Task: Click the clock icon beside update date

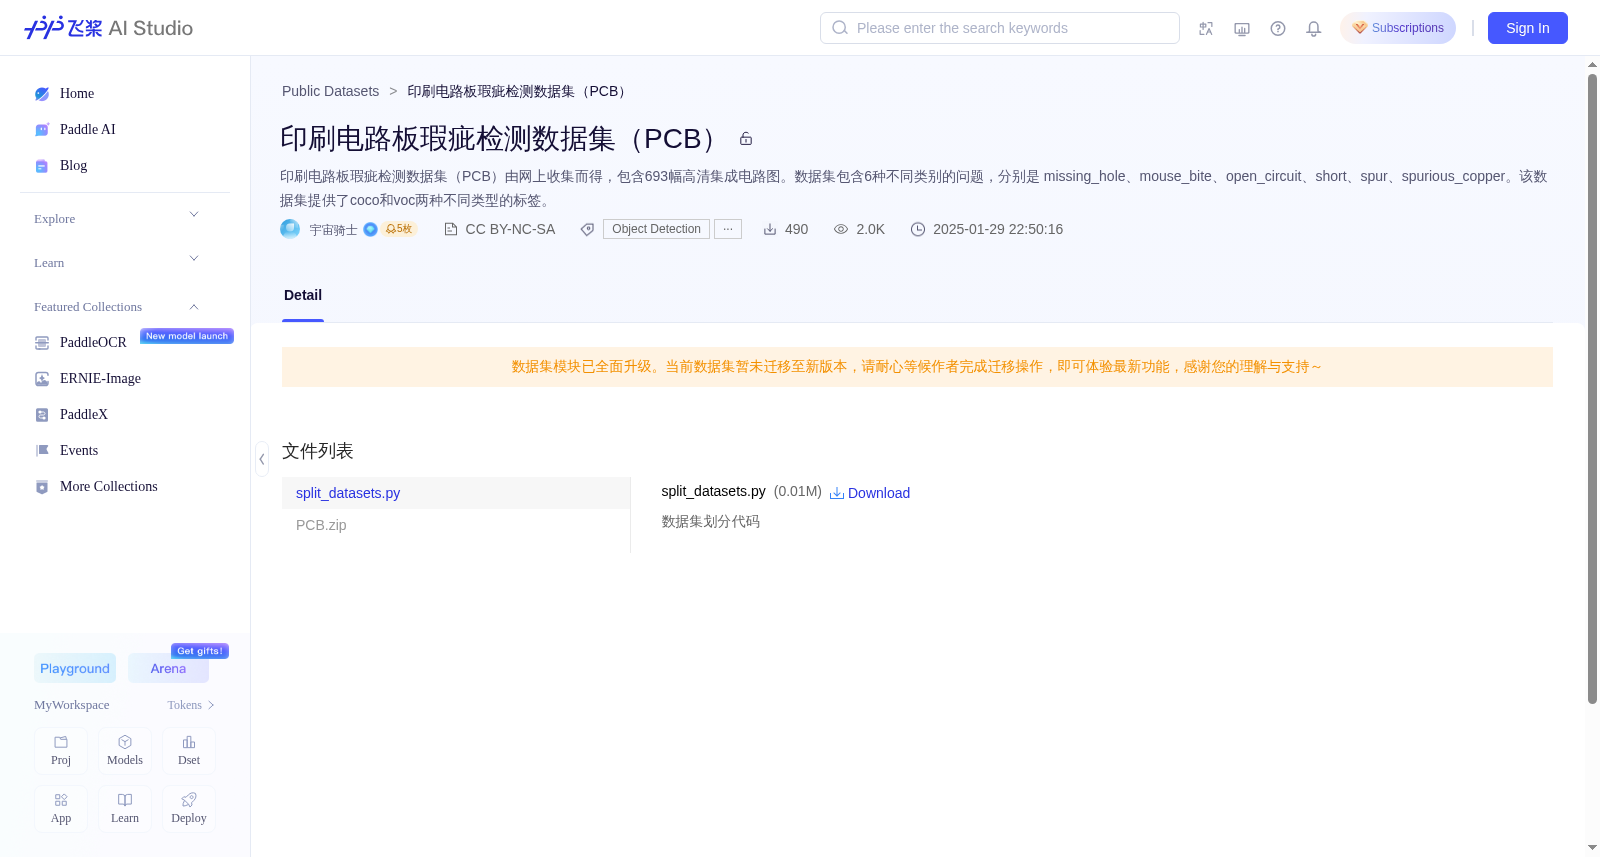Action: [x=918, y=229]
